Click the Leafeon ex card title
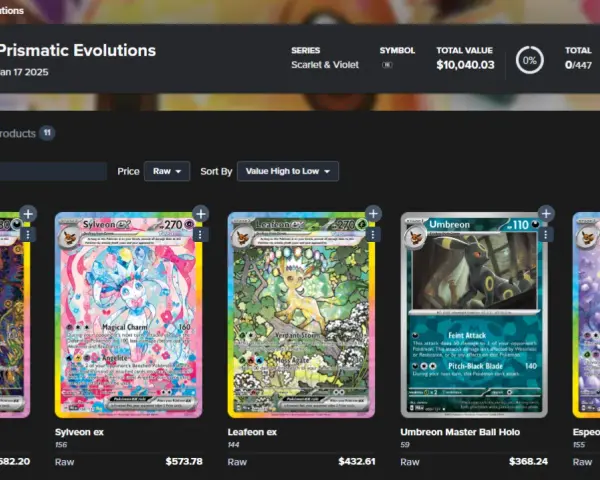 [252, 432]
